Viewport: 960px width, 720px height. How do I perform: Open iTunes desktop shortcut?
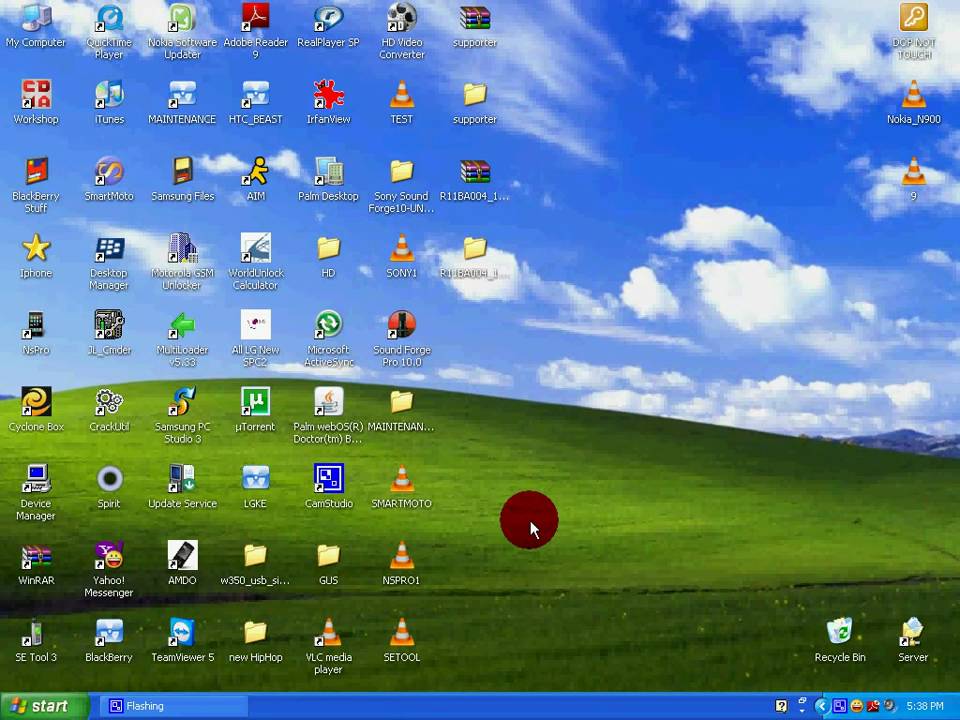pos(109,94)
